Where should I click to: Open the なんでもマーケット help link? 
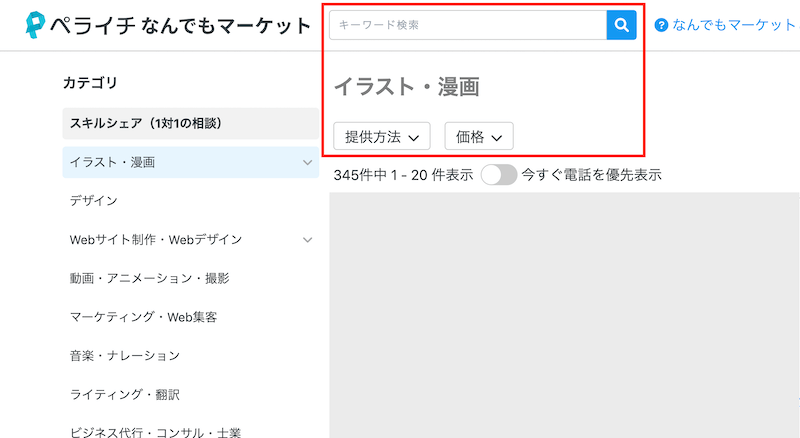(734, 25)
